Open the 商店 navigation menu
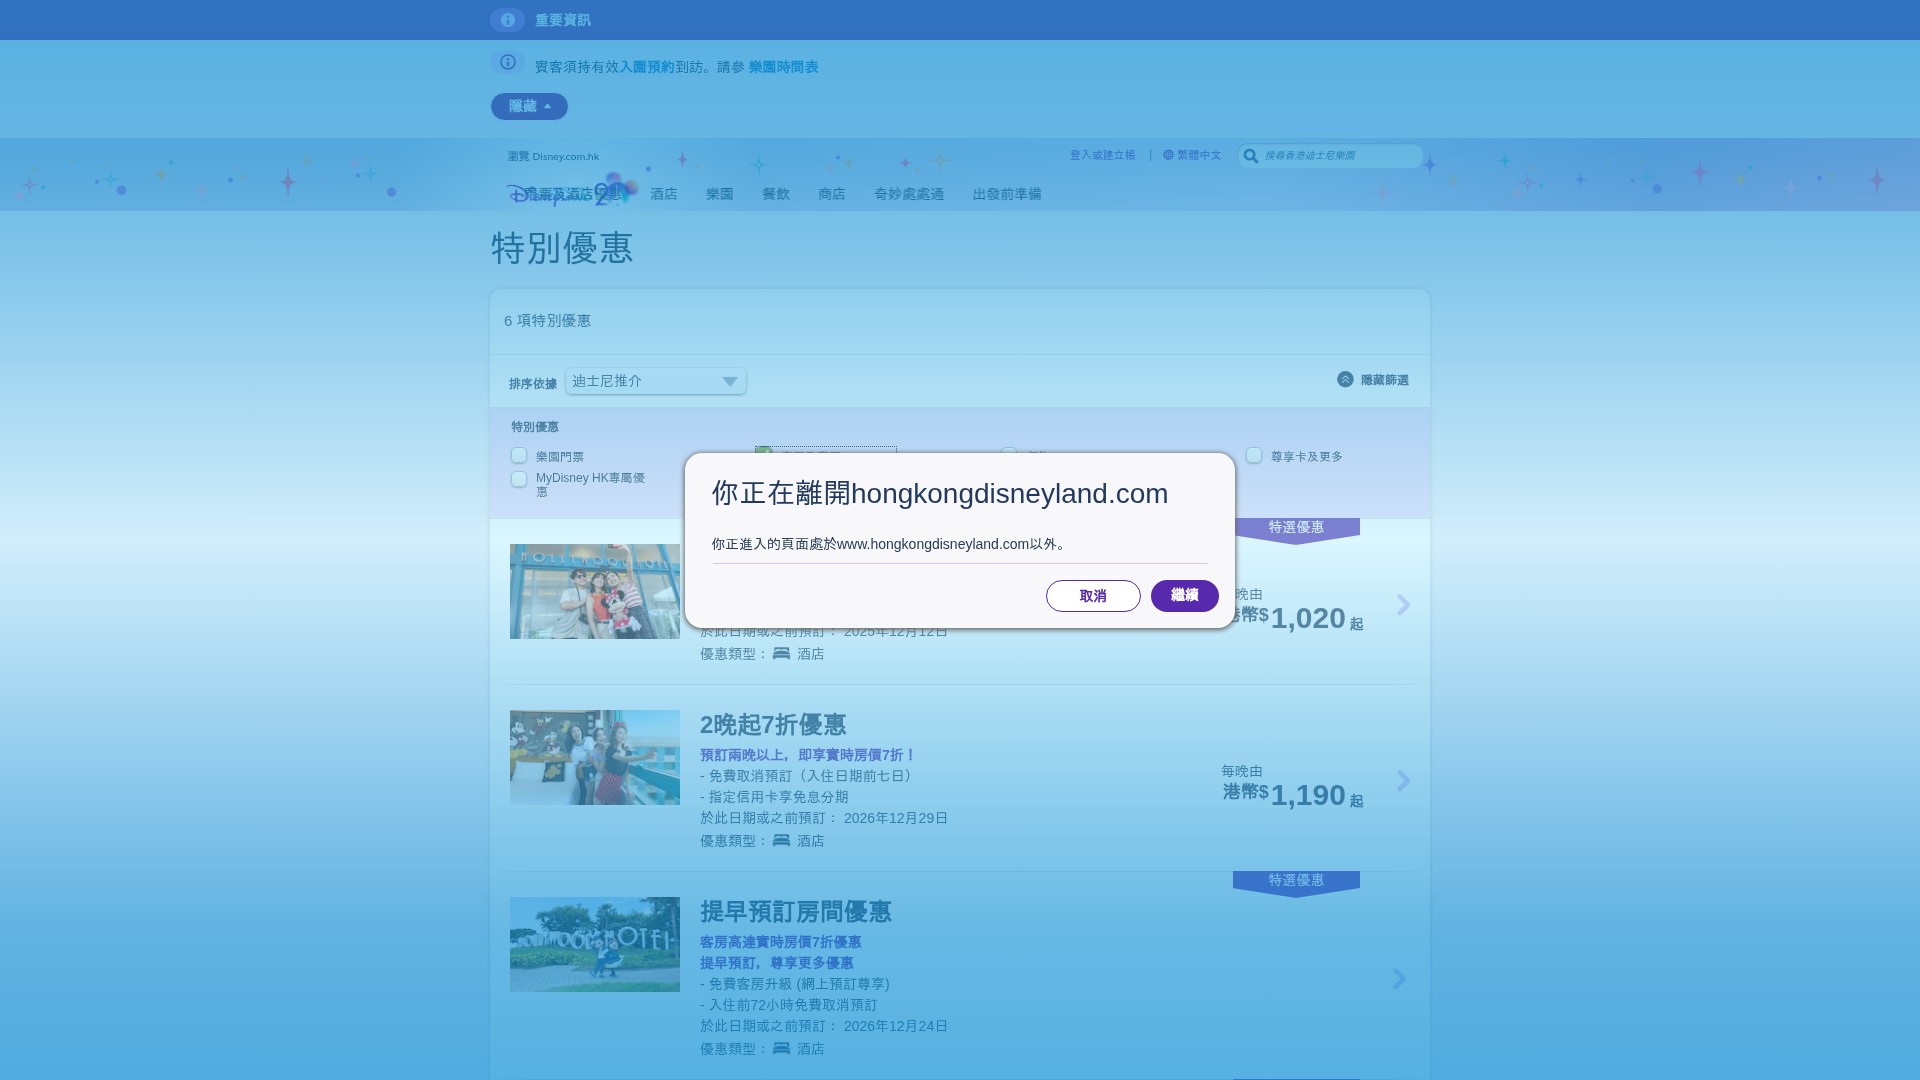 coord(832,194)
